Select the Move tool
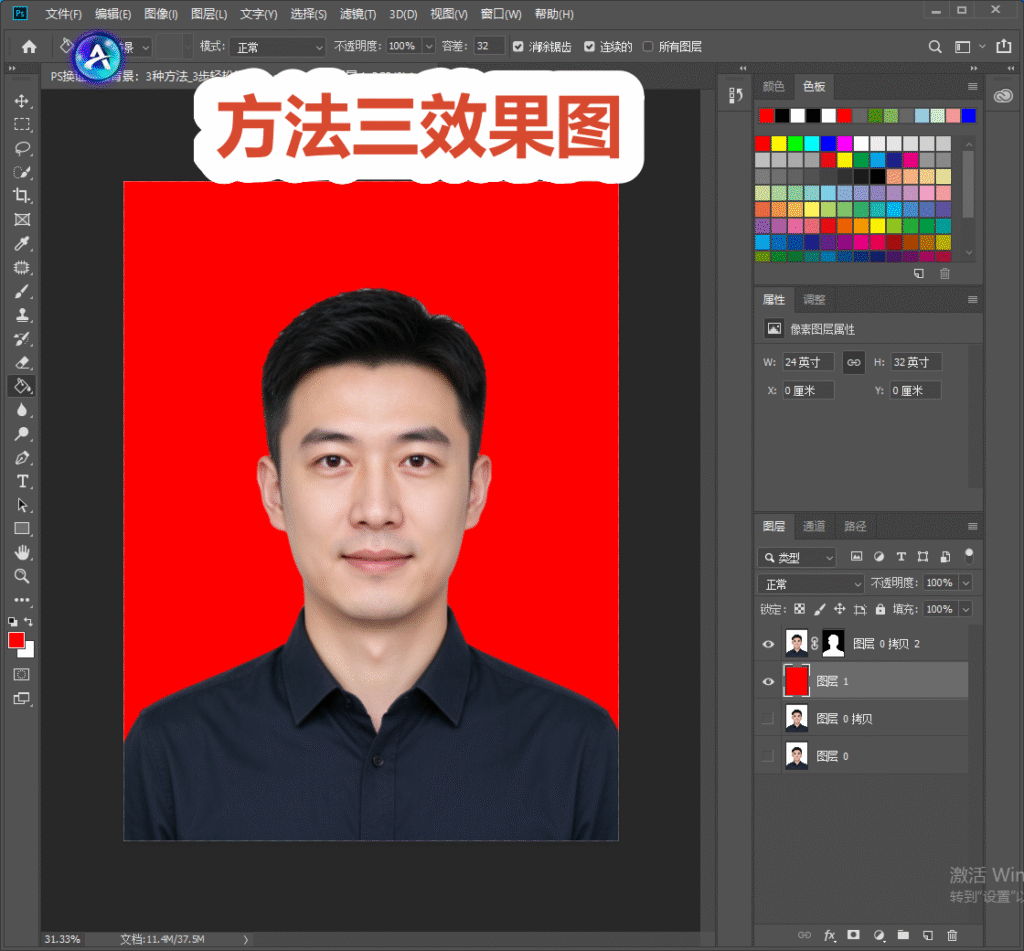Screen dimensions: 1024x951 pos(22,101)
